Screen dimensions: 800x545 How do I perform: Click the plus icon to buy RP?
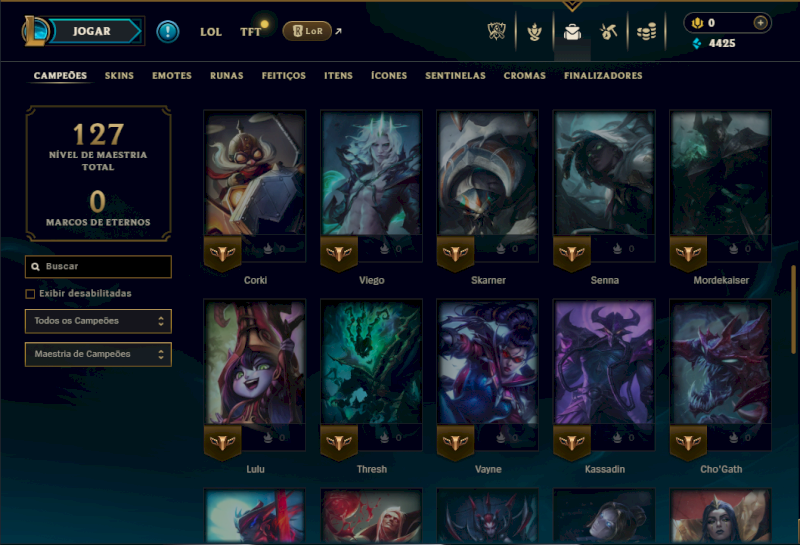[760, 23]
